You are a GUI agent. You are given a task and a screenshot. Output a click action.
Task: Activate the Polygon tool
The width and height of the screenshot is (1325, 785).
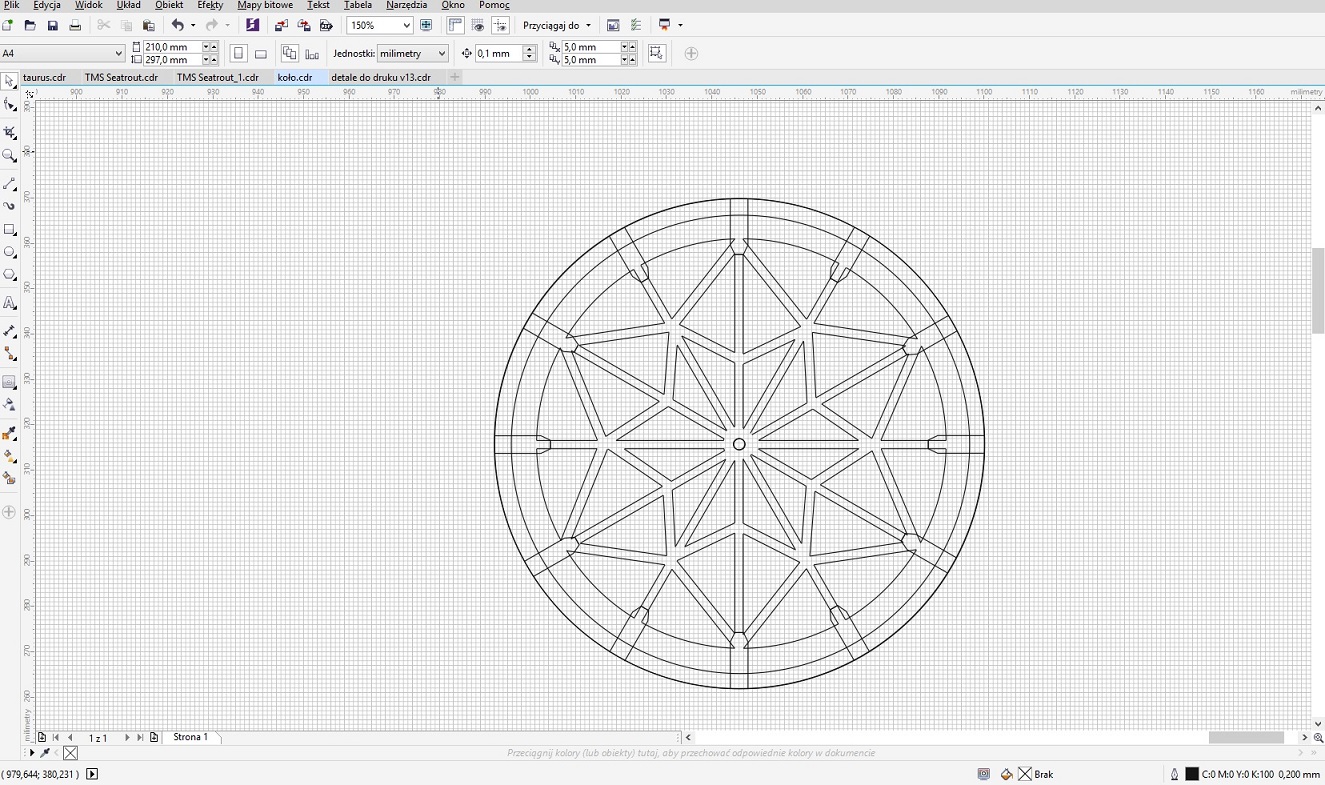(x=10, y=275)
